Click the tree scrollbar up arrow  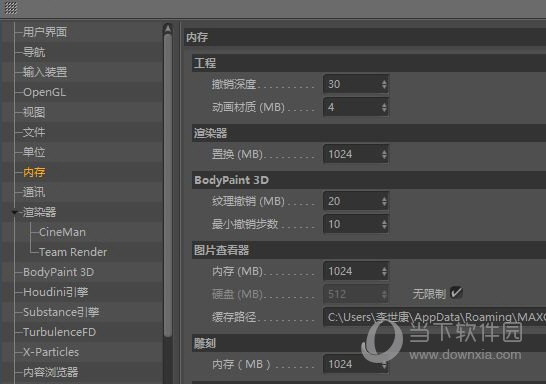click(167, 29)
